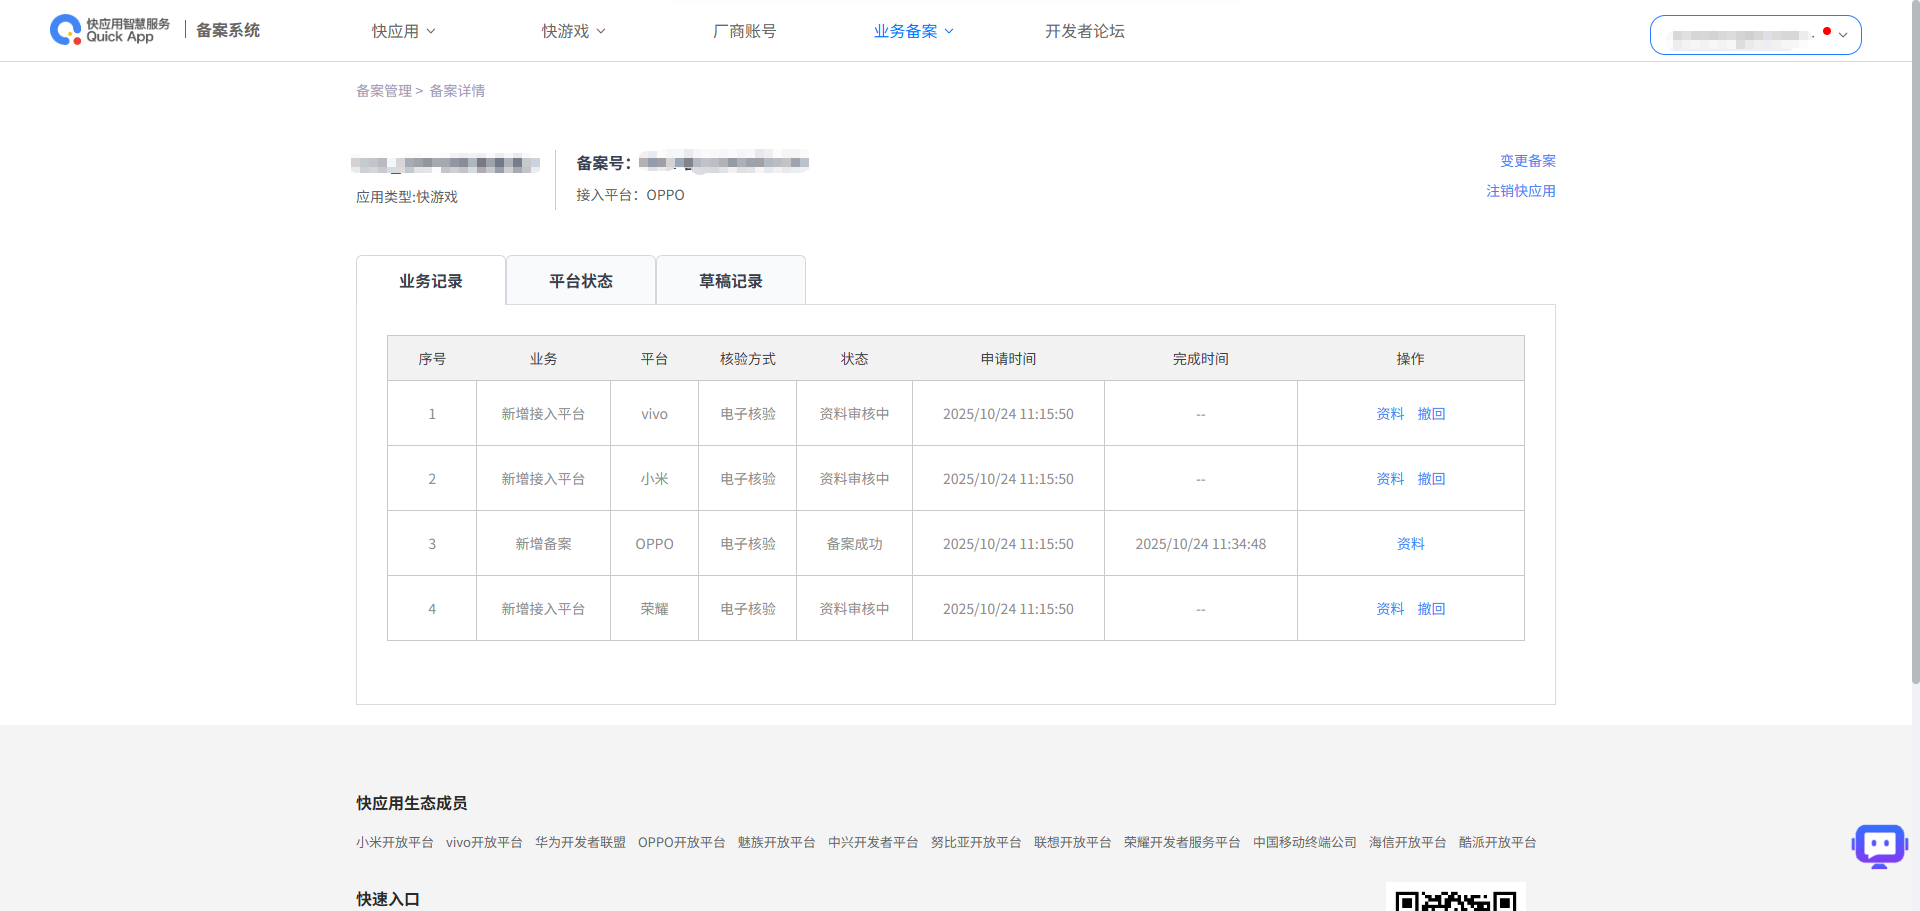Open the 业务备案 dropdown menu
The height and width of the screenshot is (911, 1920).
913,31
